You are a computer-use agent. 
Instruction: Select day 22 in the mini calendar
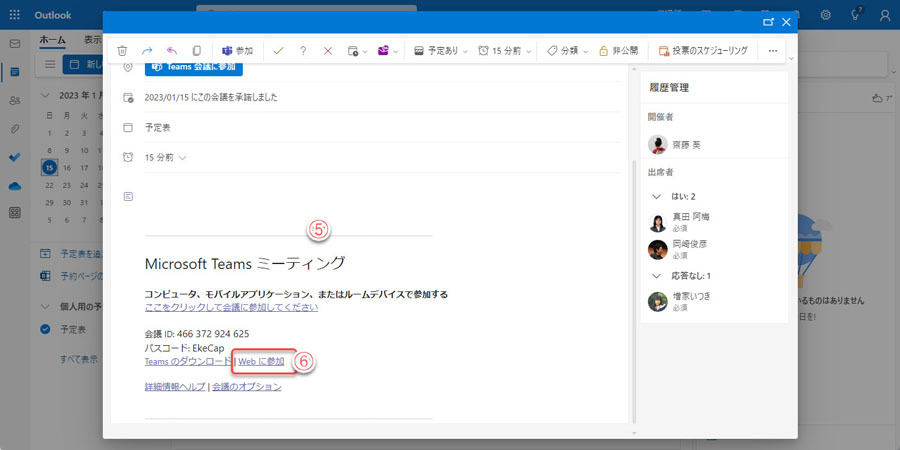(x=49, y=185)
